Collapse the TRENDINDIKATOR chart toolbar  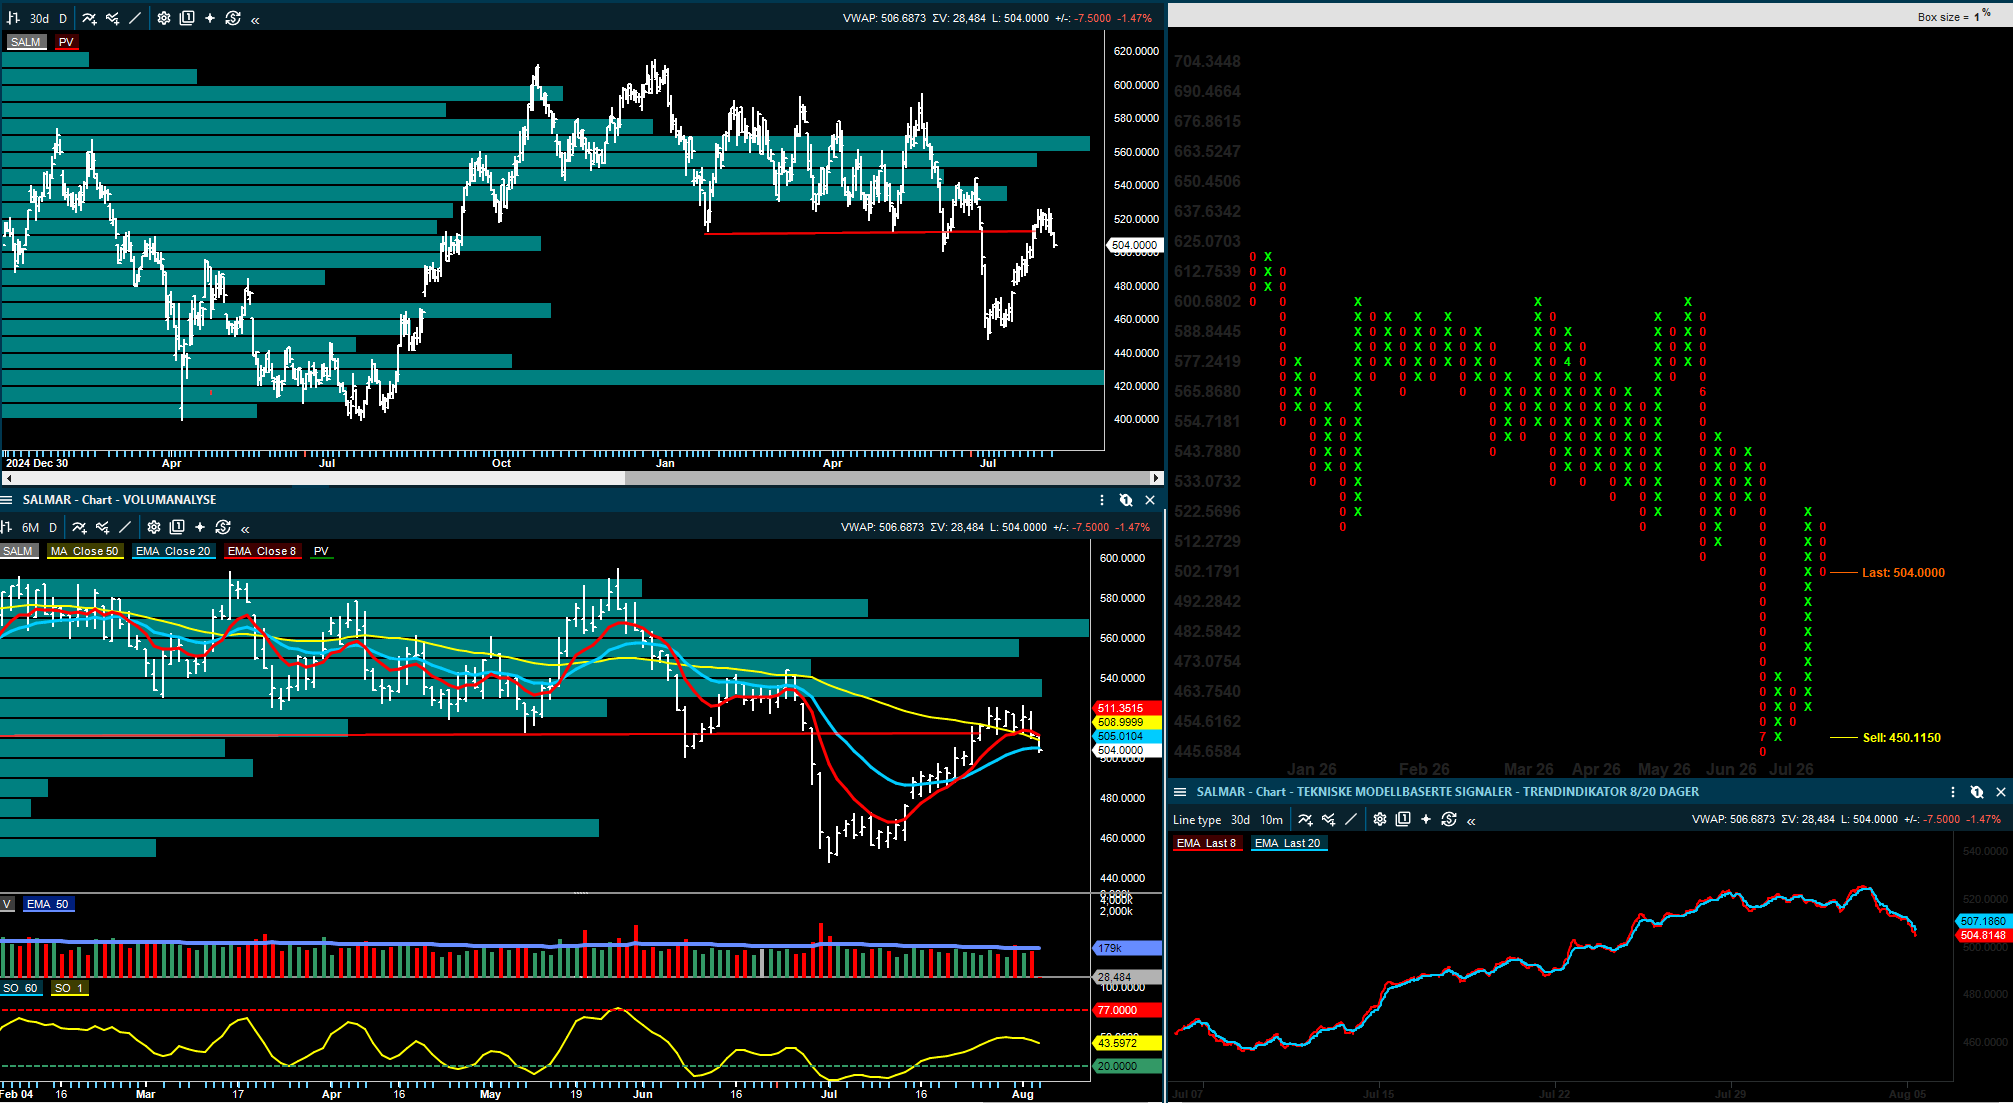point(1471,820)
